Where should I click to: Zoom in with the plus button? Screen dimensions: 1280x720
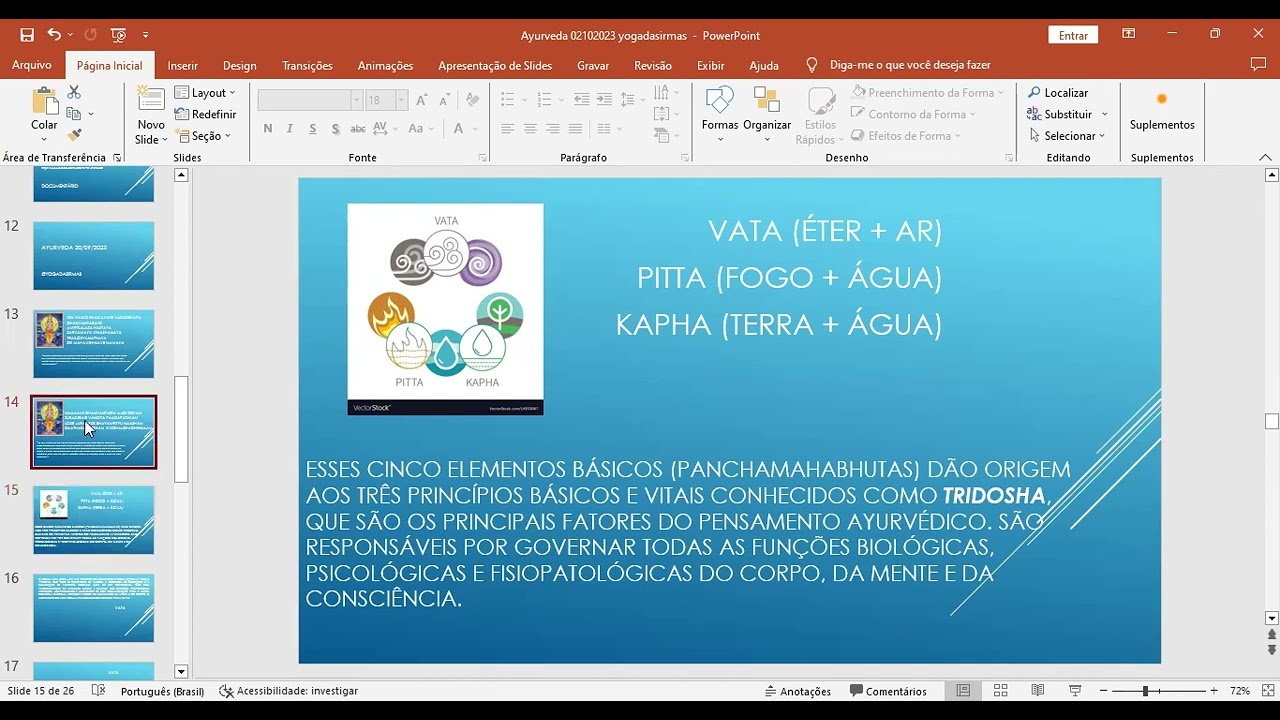click(x=1214, y=691)
